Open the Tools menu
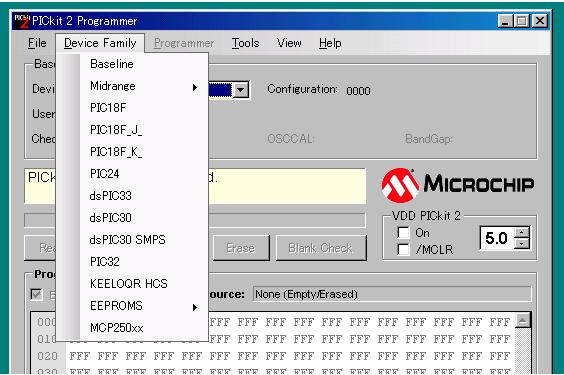This screenshot has height=375, width=564. [x=245, y=43]
